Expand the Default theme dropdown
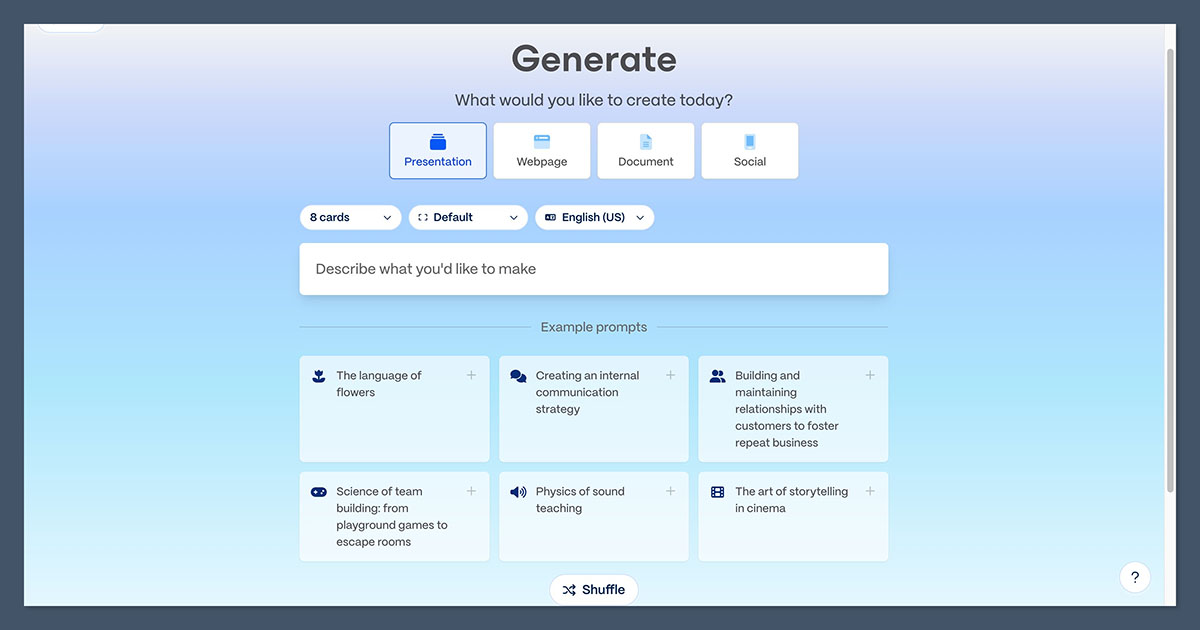 pos(467,217)
